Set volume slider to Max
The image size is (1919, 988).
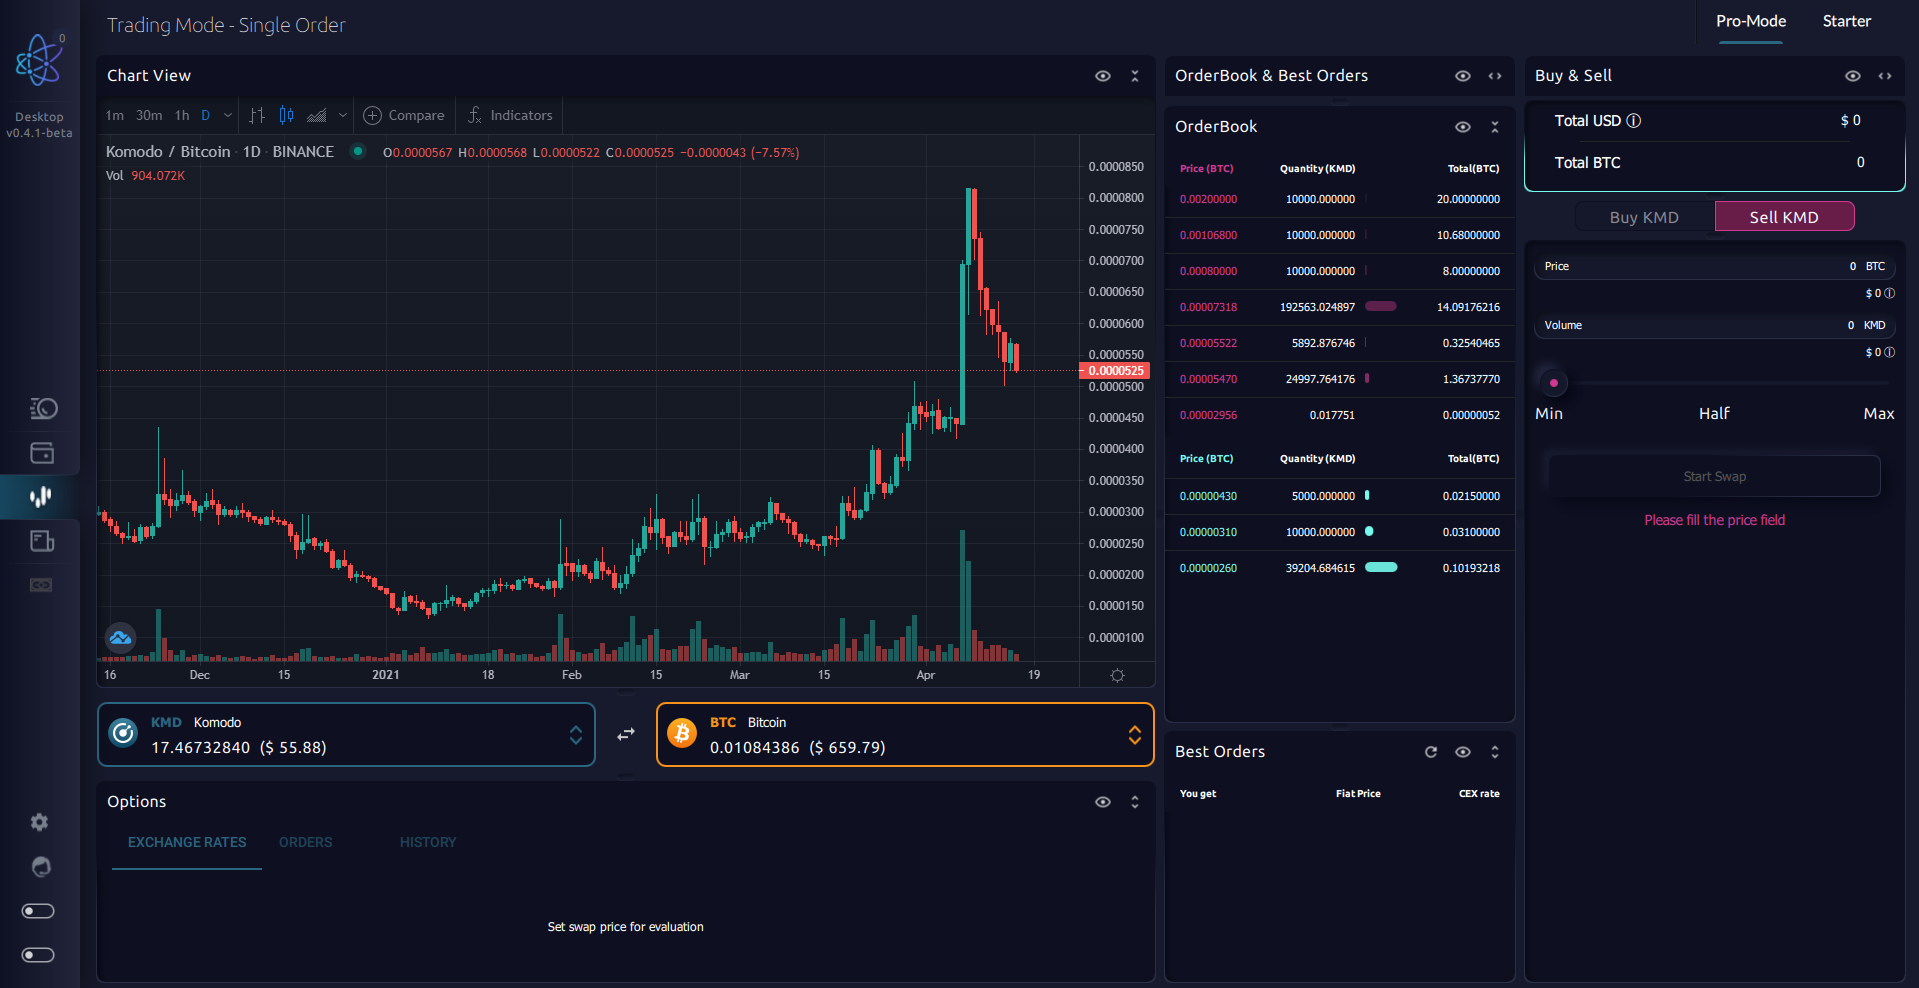(1879, 414)
